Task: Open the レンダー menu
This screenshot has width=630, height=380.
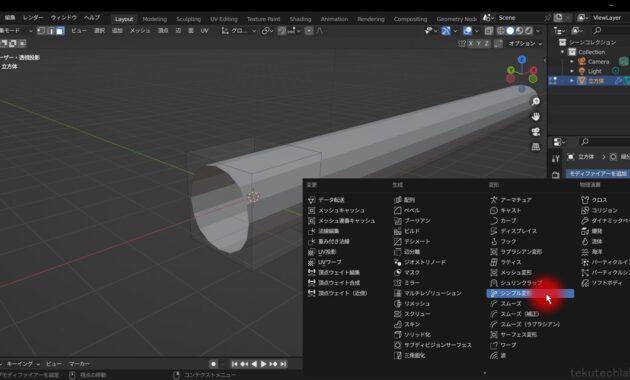Action: [33, 18]
